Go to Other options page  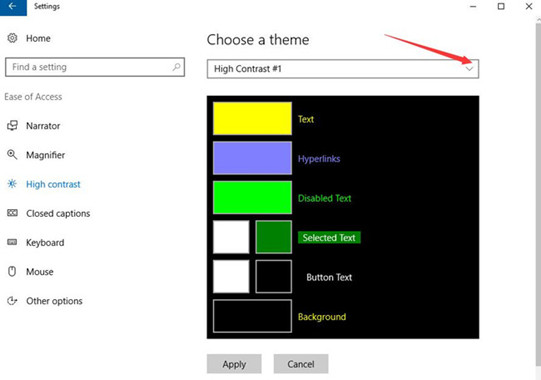click(x=54, y=301)
